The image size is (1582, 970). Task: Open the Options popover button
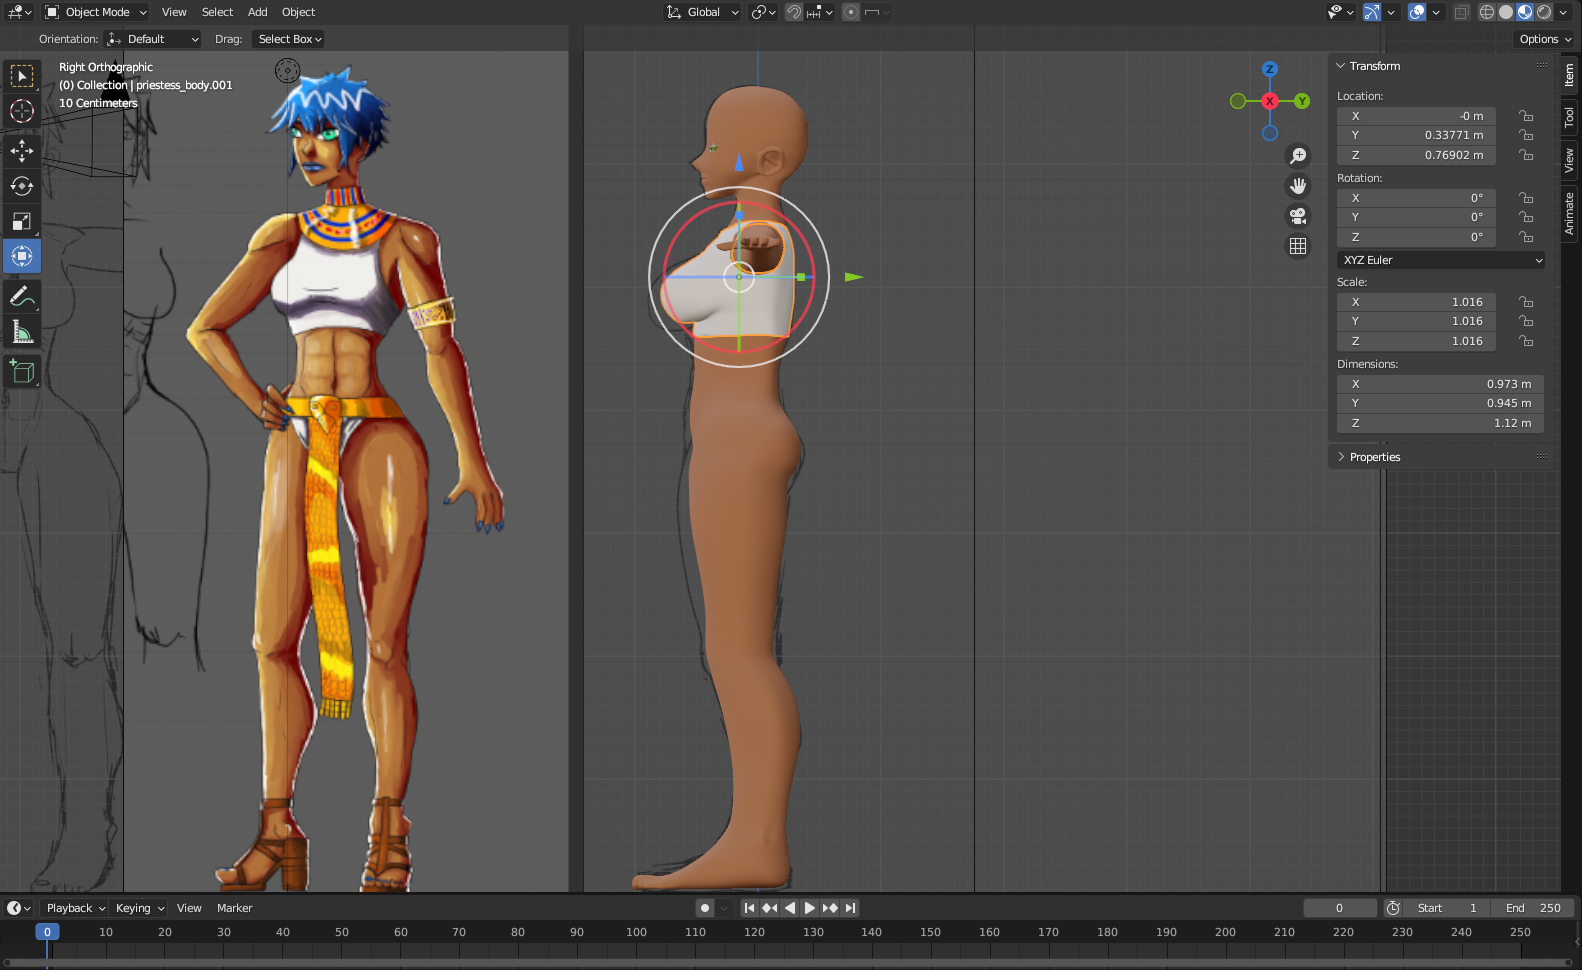pyautogui.click(x=1544, y=39)
